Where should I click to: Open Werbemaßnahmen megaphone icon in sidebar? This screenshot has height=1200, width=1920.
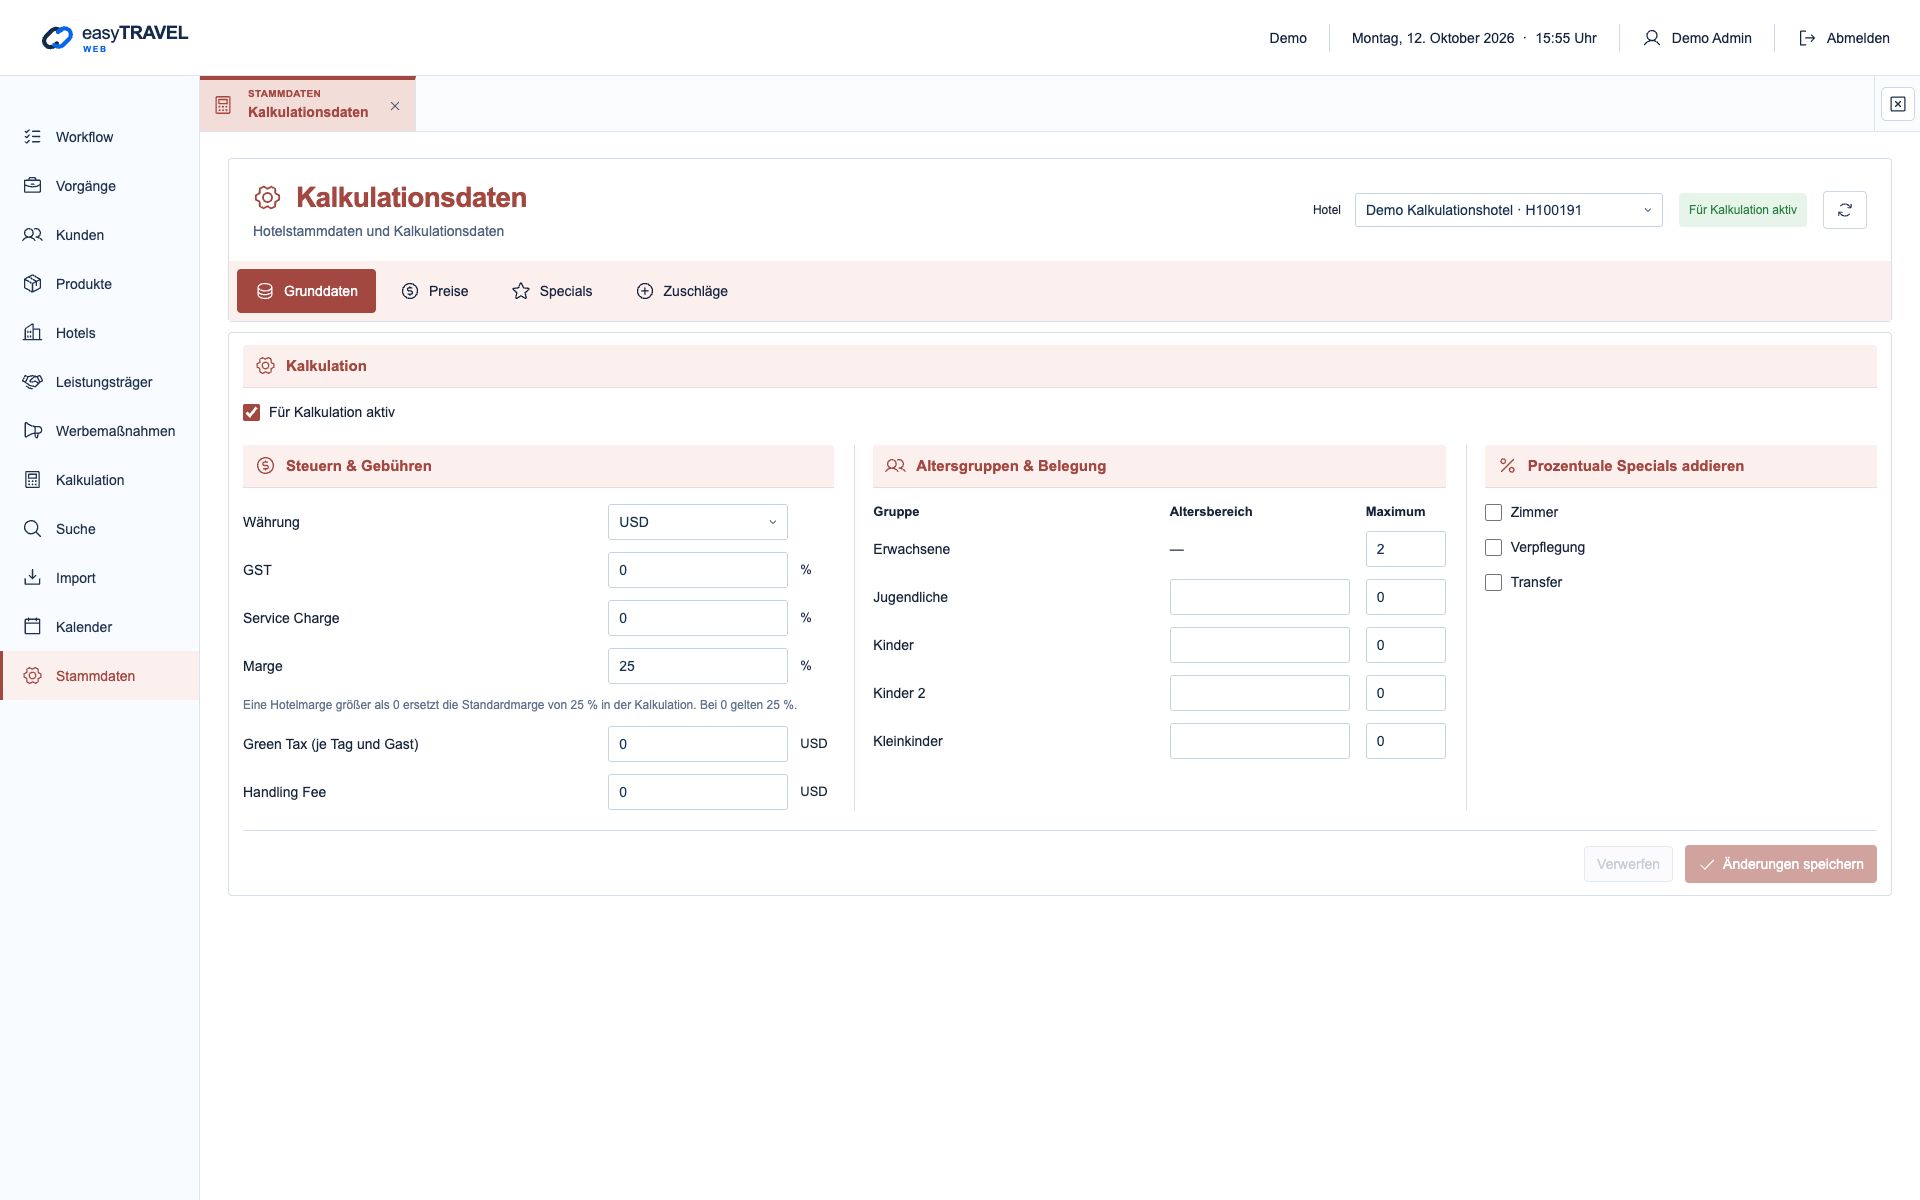pyautogui.click(x=32, y=431)
